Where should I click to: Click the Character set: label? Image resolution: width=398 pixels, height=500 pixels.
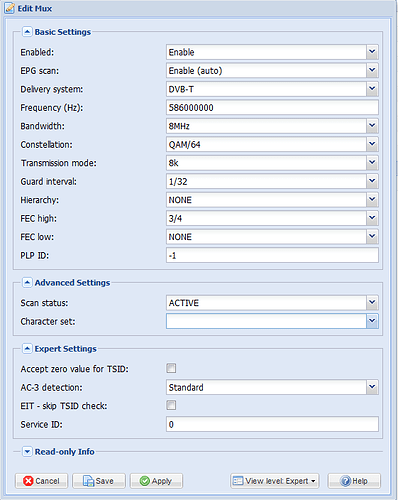tap(48, 321)
